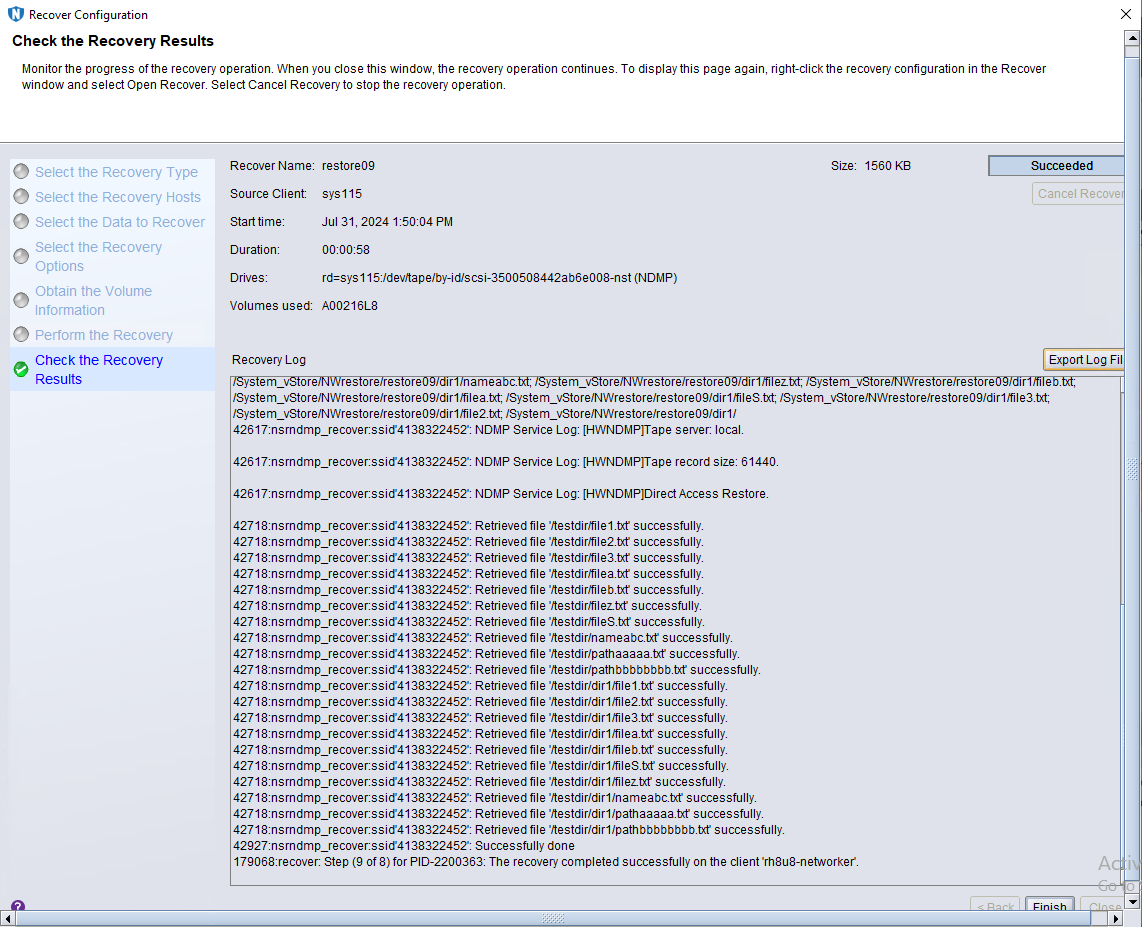Click recover name value restore09

(348, 166)
